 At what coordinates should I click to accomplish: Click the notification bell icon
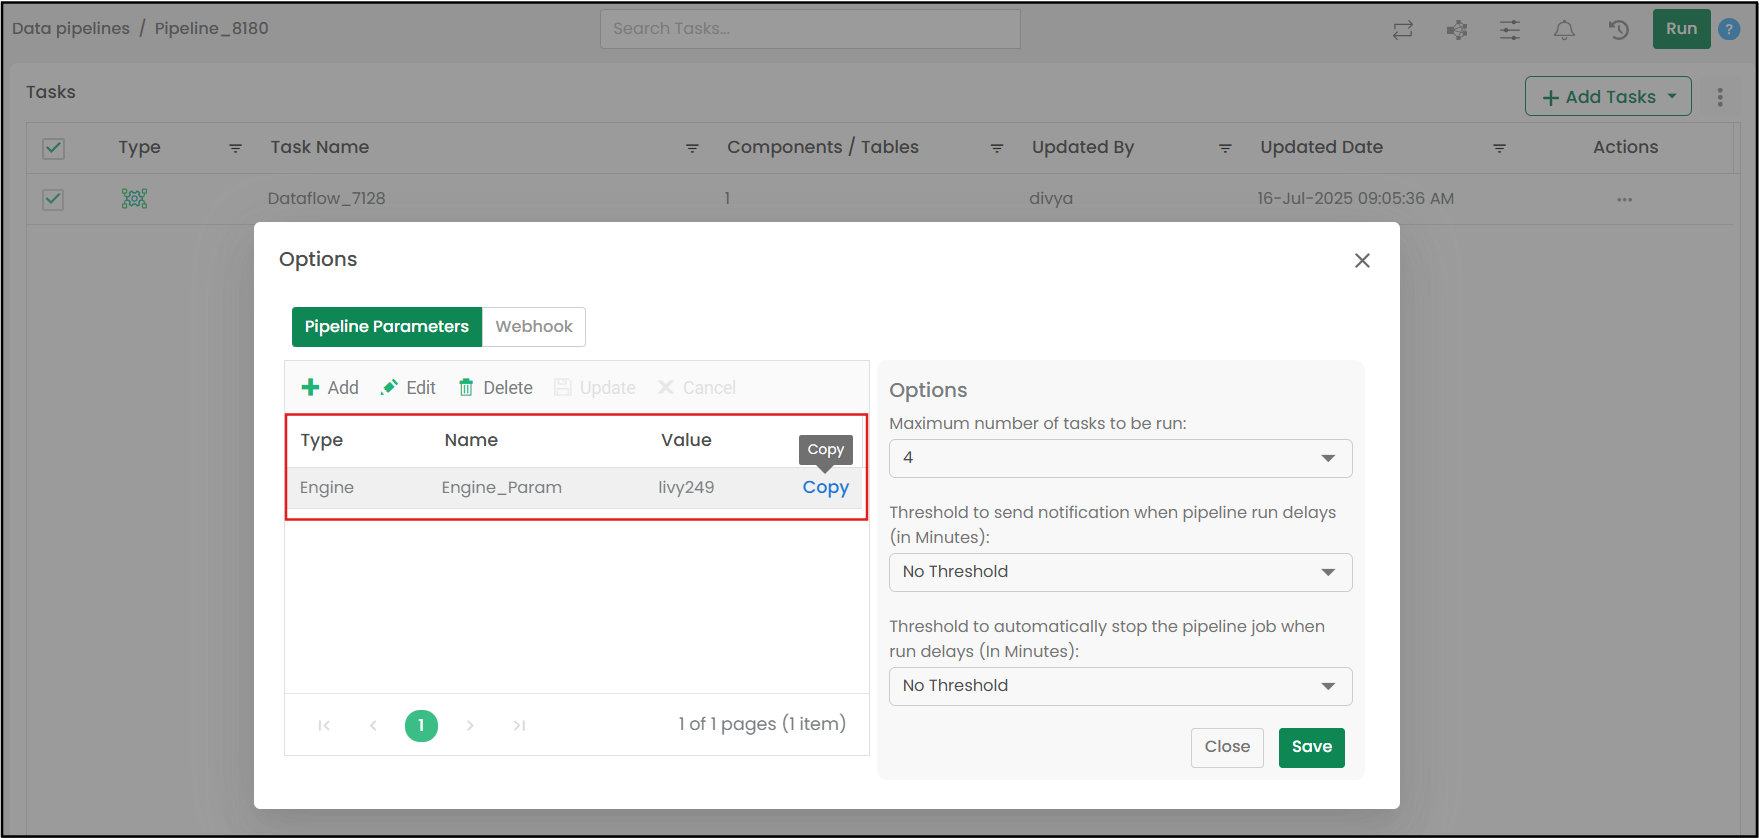(x=1564, y=30)
